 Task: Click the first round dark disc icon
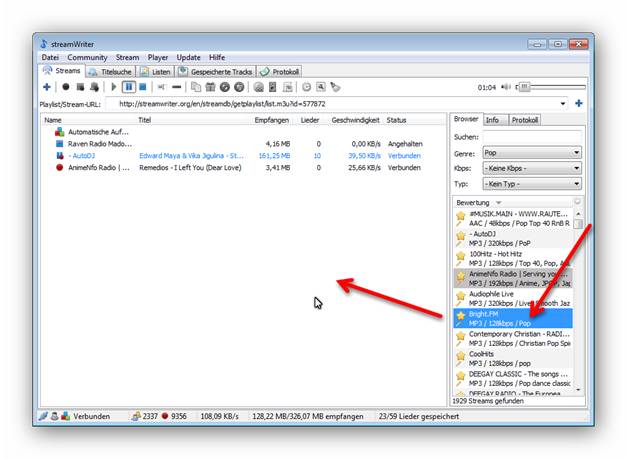point(225,87)
